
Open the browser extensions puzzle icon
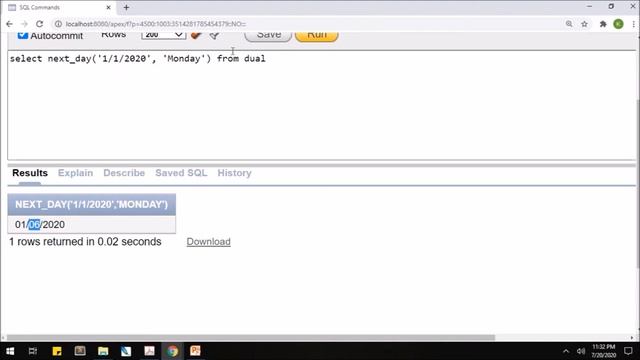tap(603, 24)
